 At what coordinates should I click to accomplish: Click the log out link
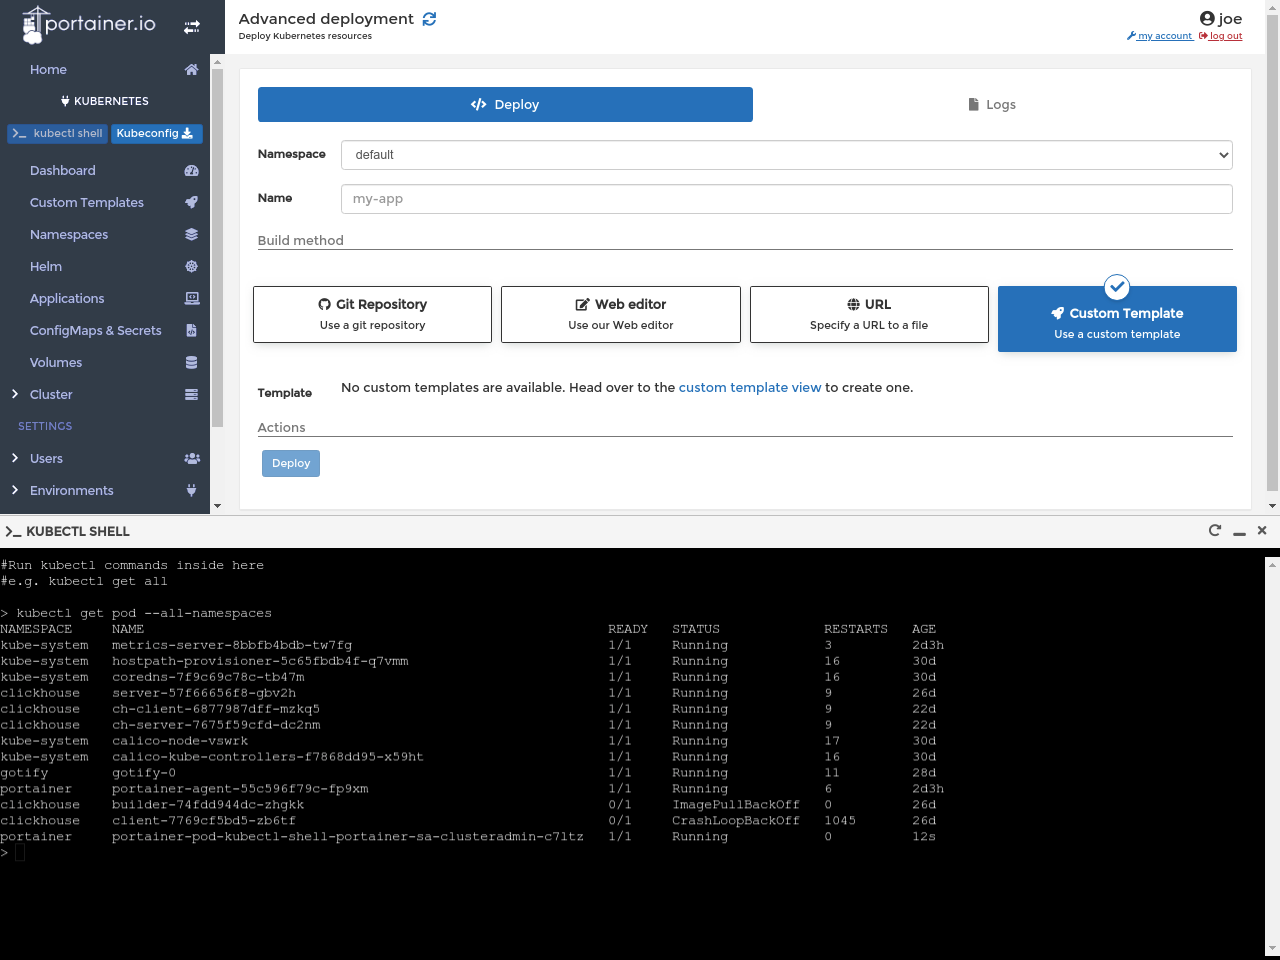tap(1221, 36)
